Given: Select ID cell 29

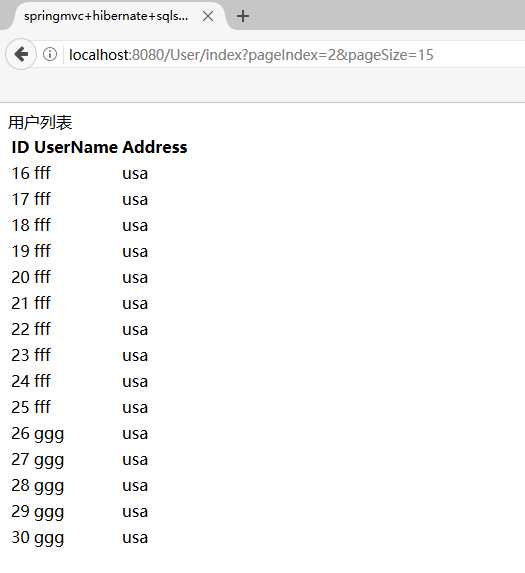Looking at the screenshot, I should coord(20,511).
